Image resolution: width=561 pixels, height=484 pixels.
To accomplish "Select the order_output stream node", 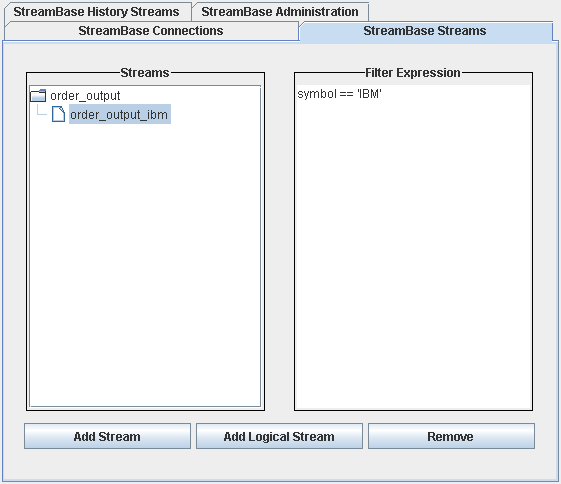I will tap(85, 96).
